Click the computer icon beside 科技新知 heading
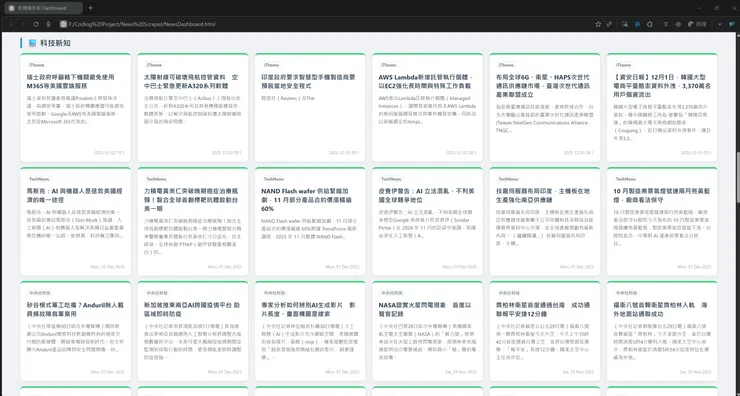 click(x=32, y=43)
